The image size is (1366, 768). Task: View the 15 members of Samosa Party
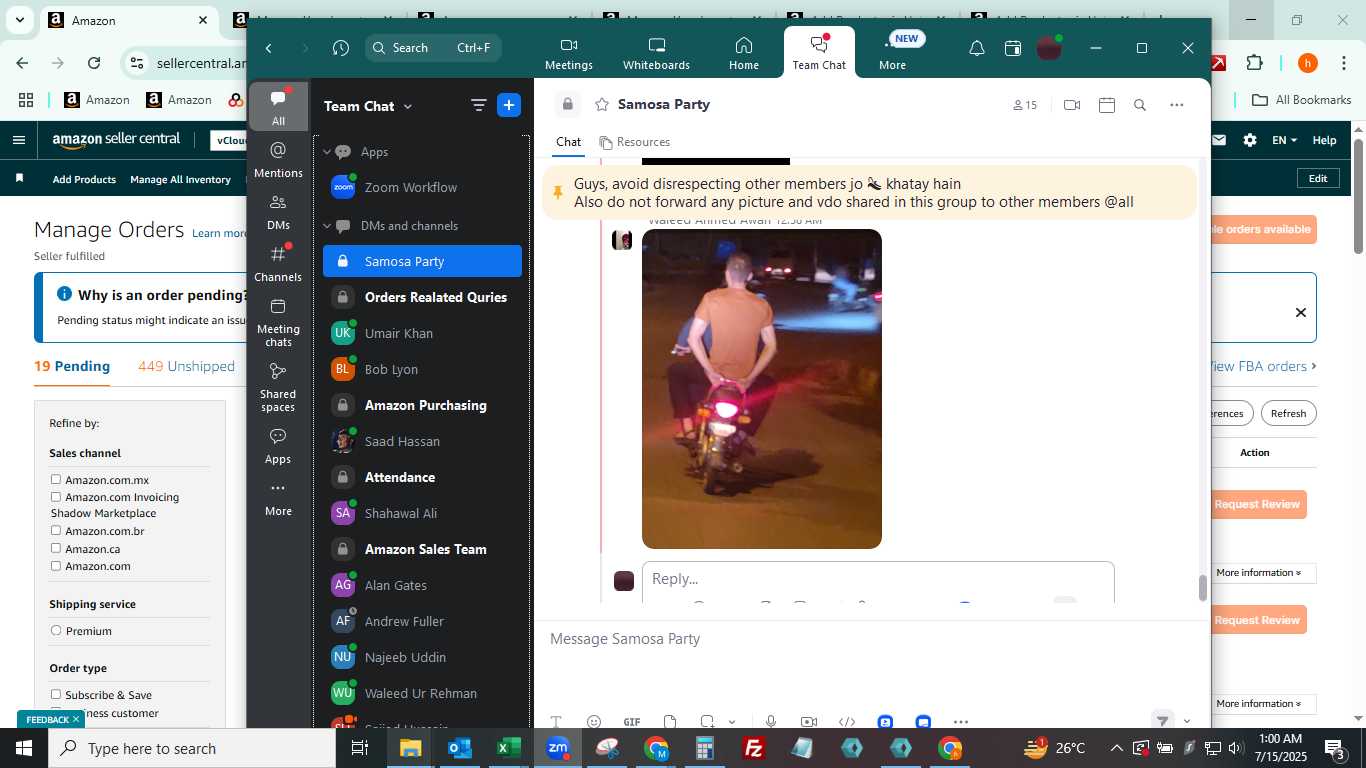tap(1025, 105)
